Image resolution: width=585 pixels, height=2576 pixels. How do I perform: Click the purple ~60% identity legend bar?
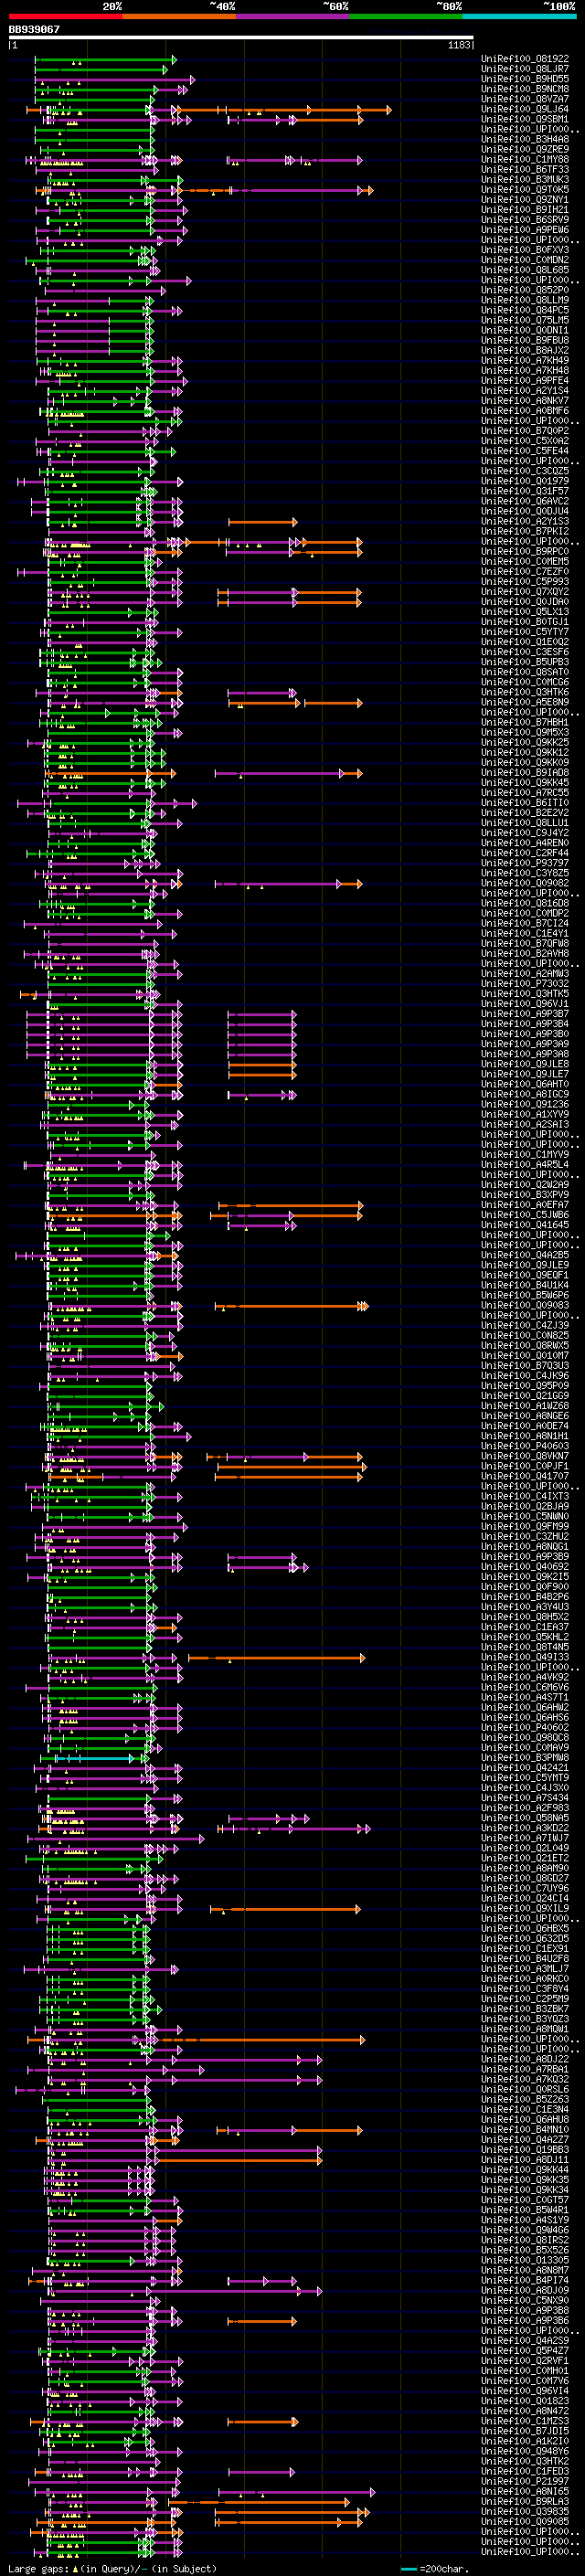(293, 16)
